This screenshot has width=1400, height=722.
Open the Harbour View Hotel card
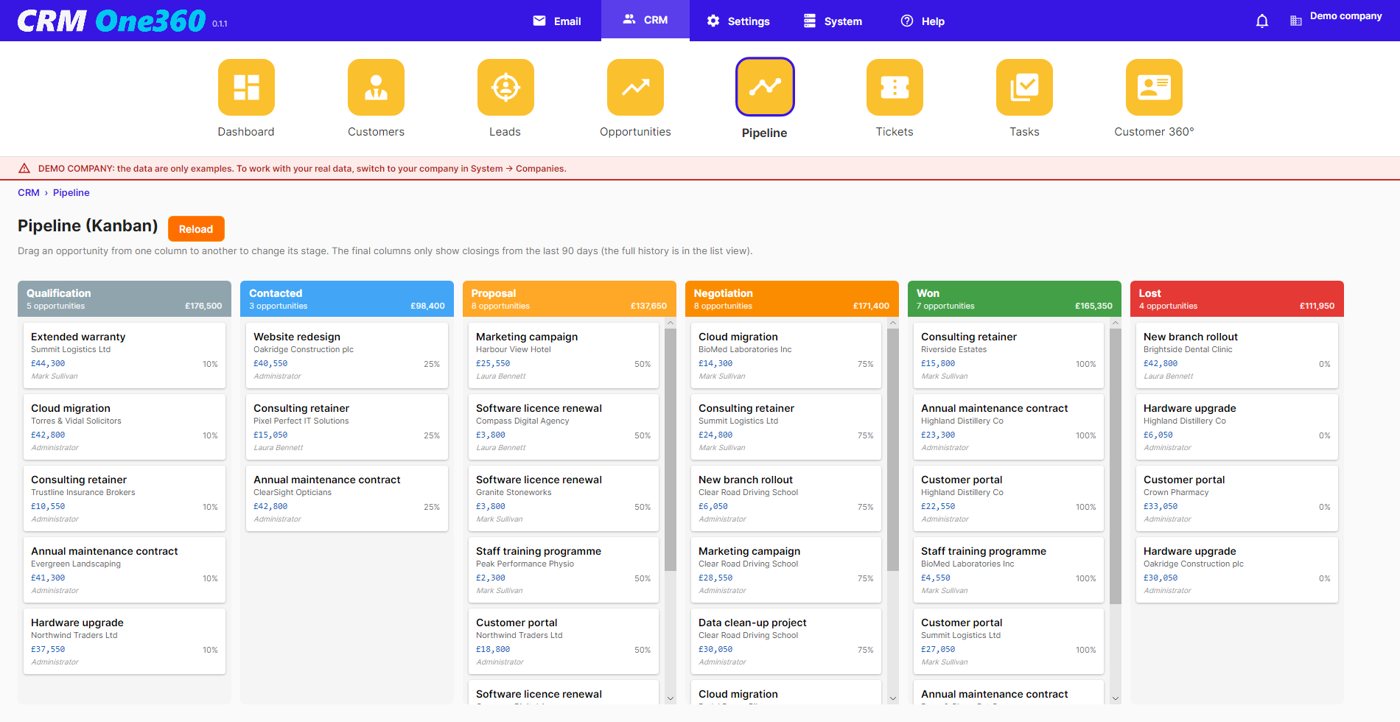pos(564,355)
